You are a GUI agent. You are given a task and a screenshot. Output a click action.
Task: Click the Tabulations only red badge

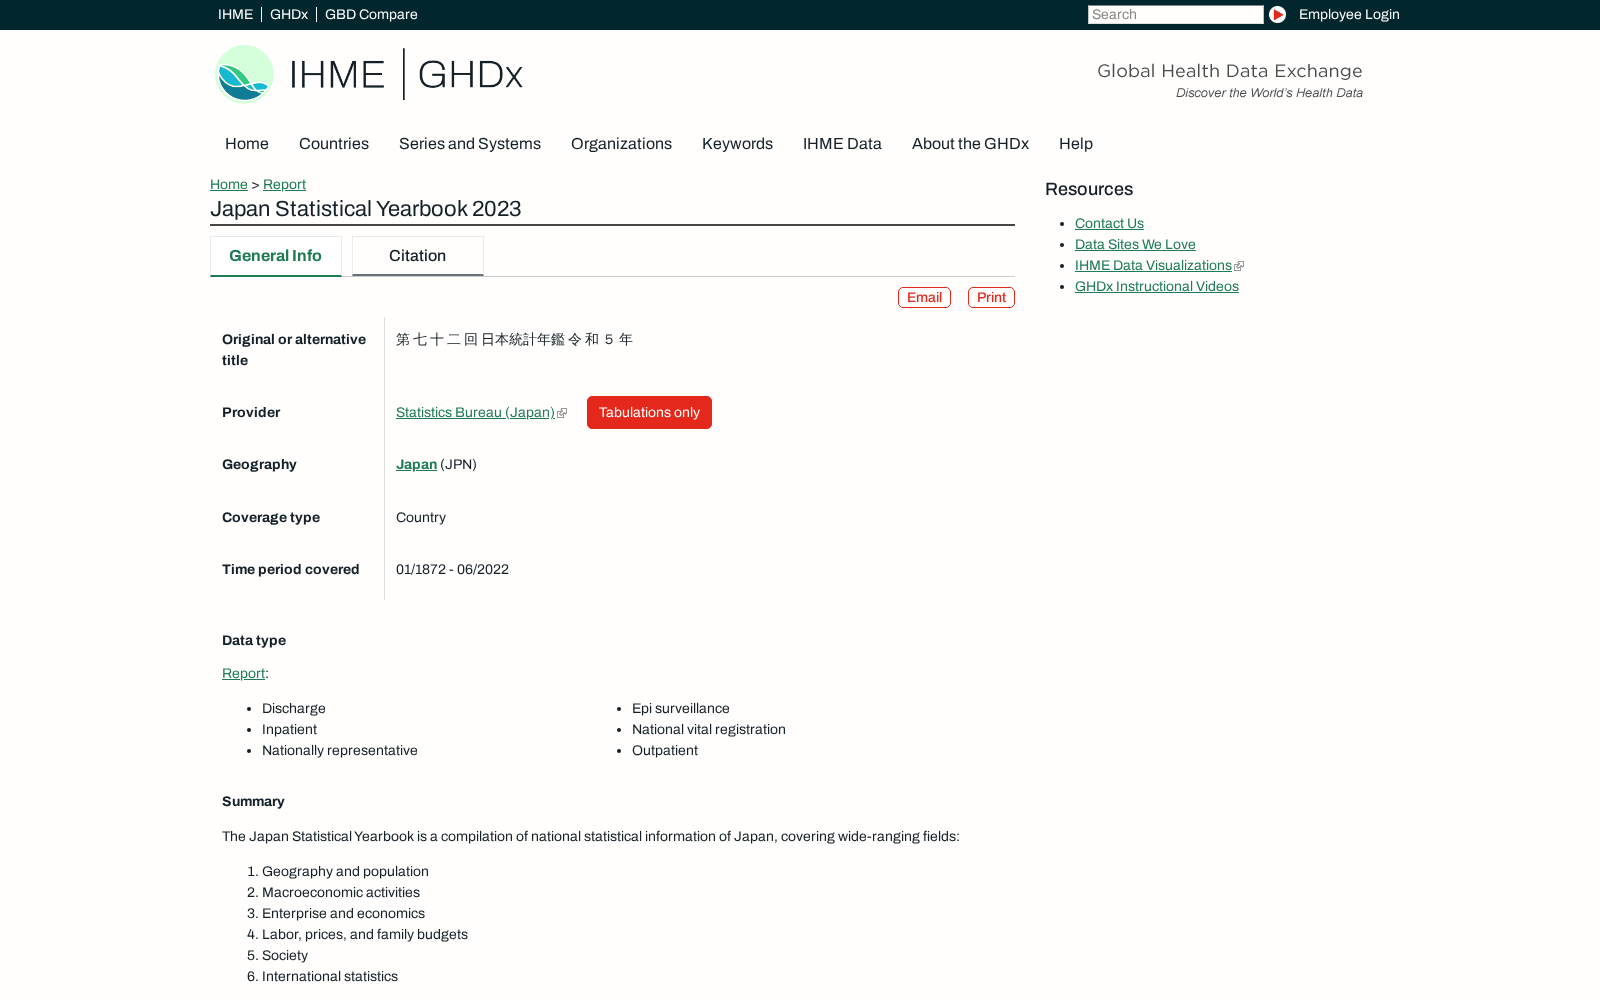649,413
